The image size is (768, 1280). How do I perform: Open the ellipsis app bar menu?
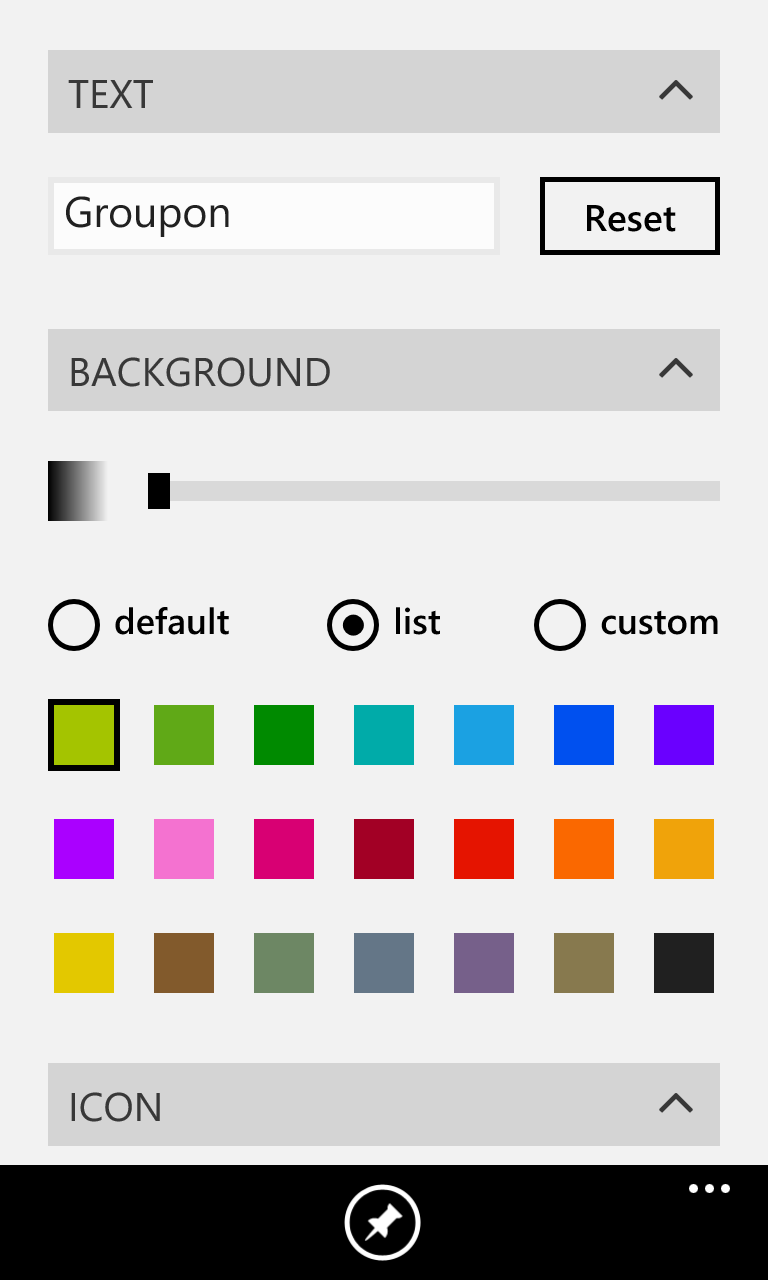click(x=709, y=1188)
